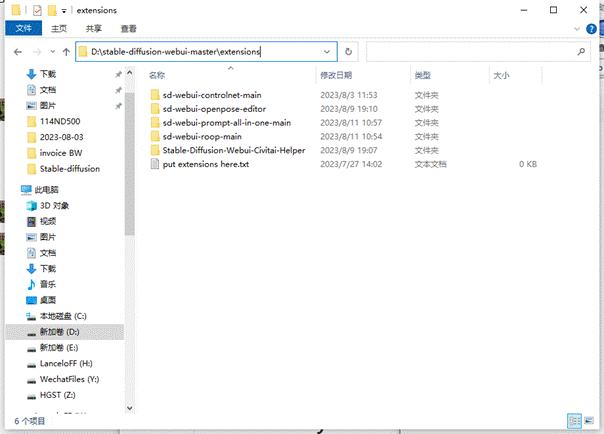The width and height of the screenshot is (604, 434).
Task: Select the sd-webui-controlnet-main folder icon
Action: click(155, 95)
